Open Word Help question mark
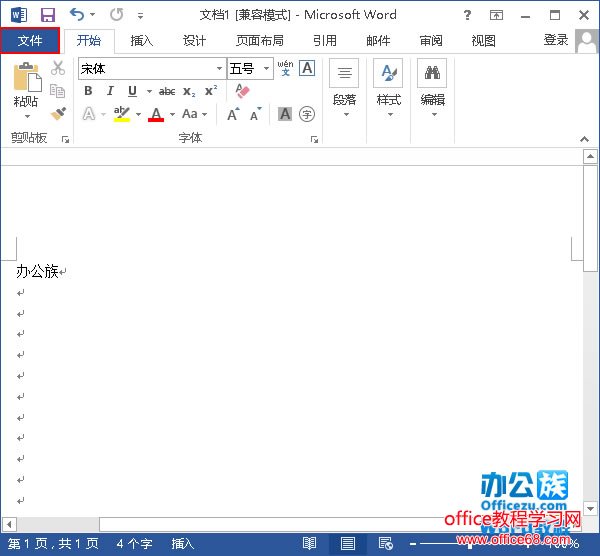The width and height of the screenshot is (600, 556). point(467,15)
